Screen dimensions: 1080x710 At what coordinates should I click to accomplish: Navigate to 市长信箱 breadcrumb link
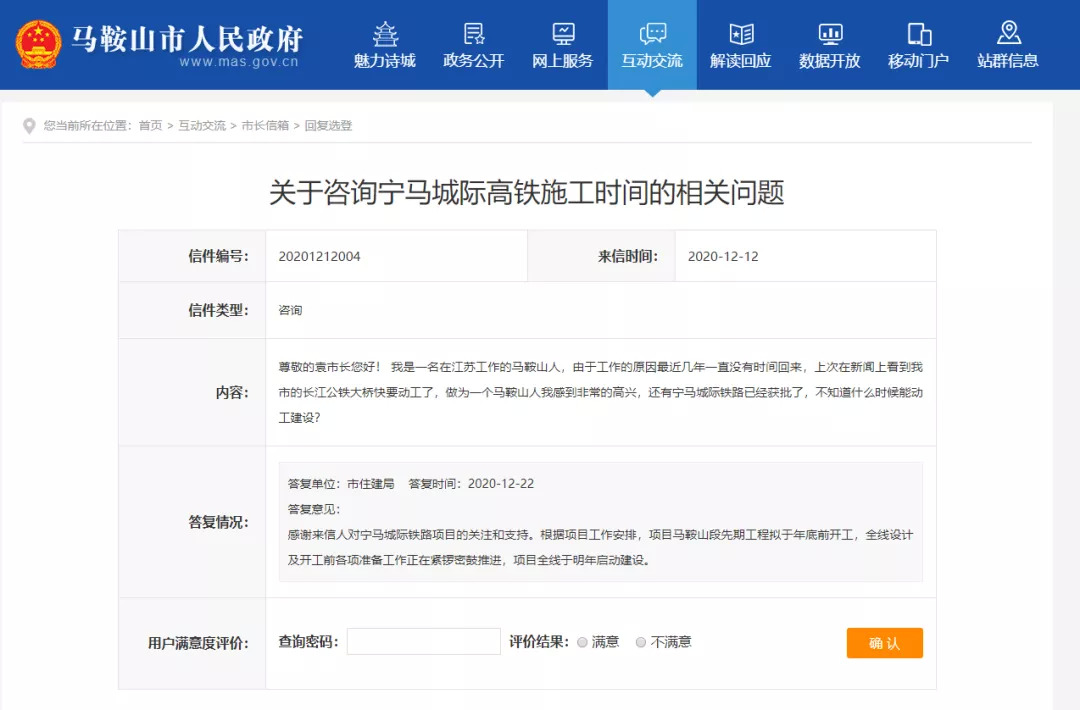(x=265, y=126)
